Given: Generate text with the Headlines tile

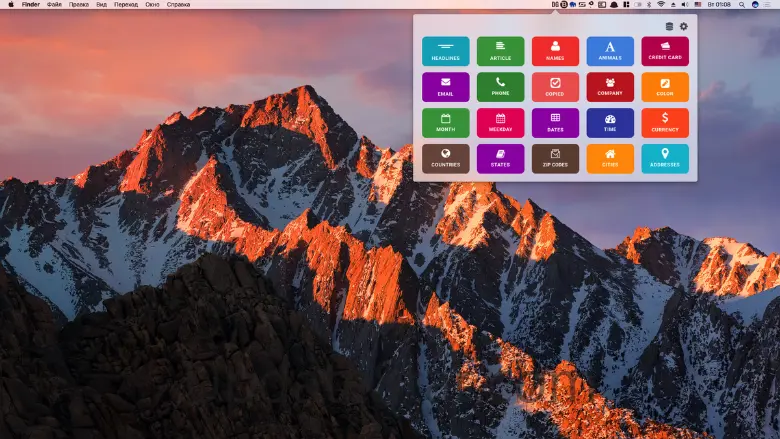Looking at the screenshot, I should click(x=445, y=51).
